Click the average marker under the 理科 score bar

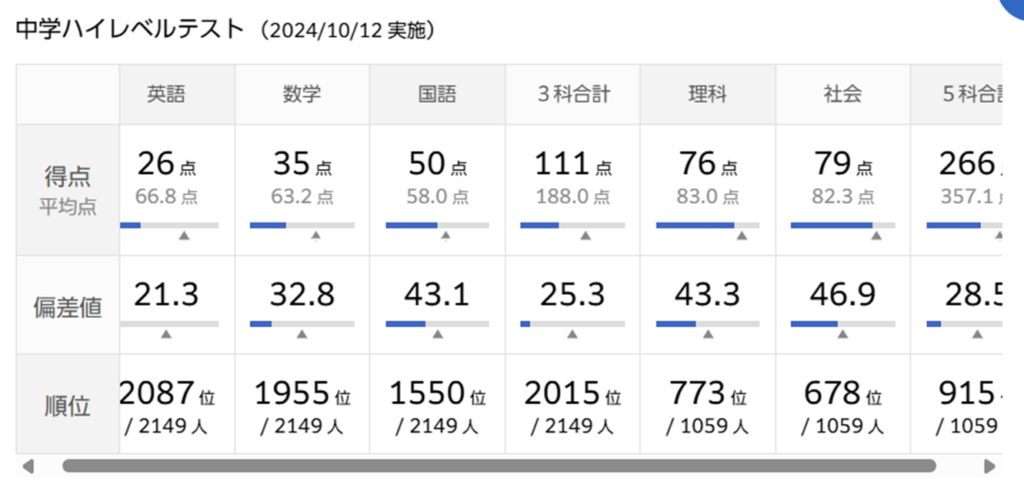(x=741, y=236)
